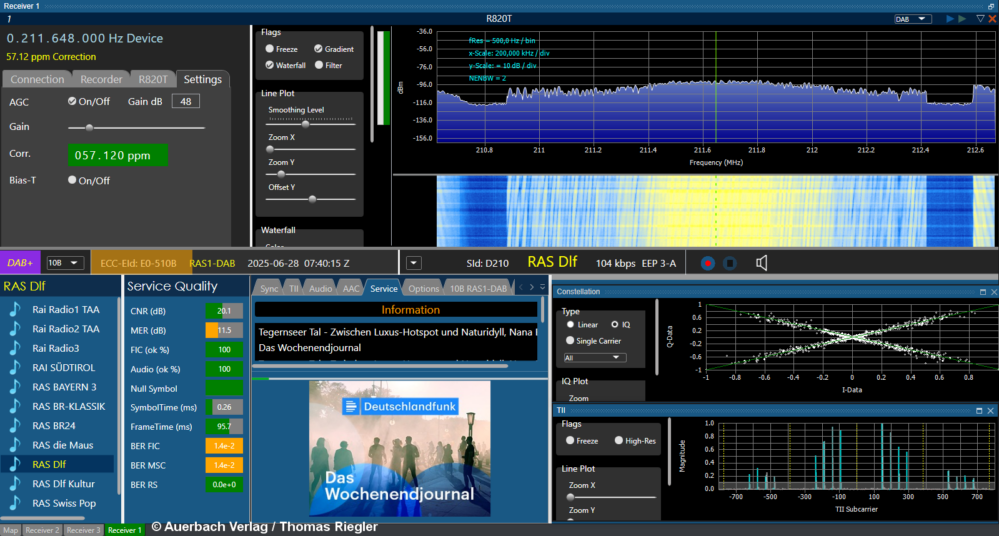
Task: Switch to the Connection tab
Action: (37, 79)
